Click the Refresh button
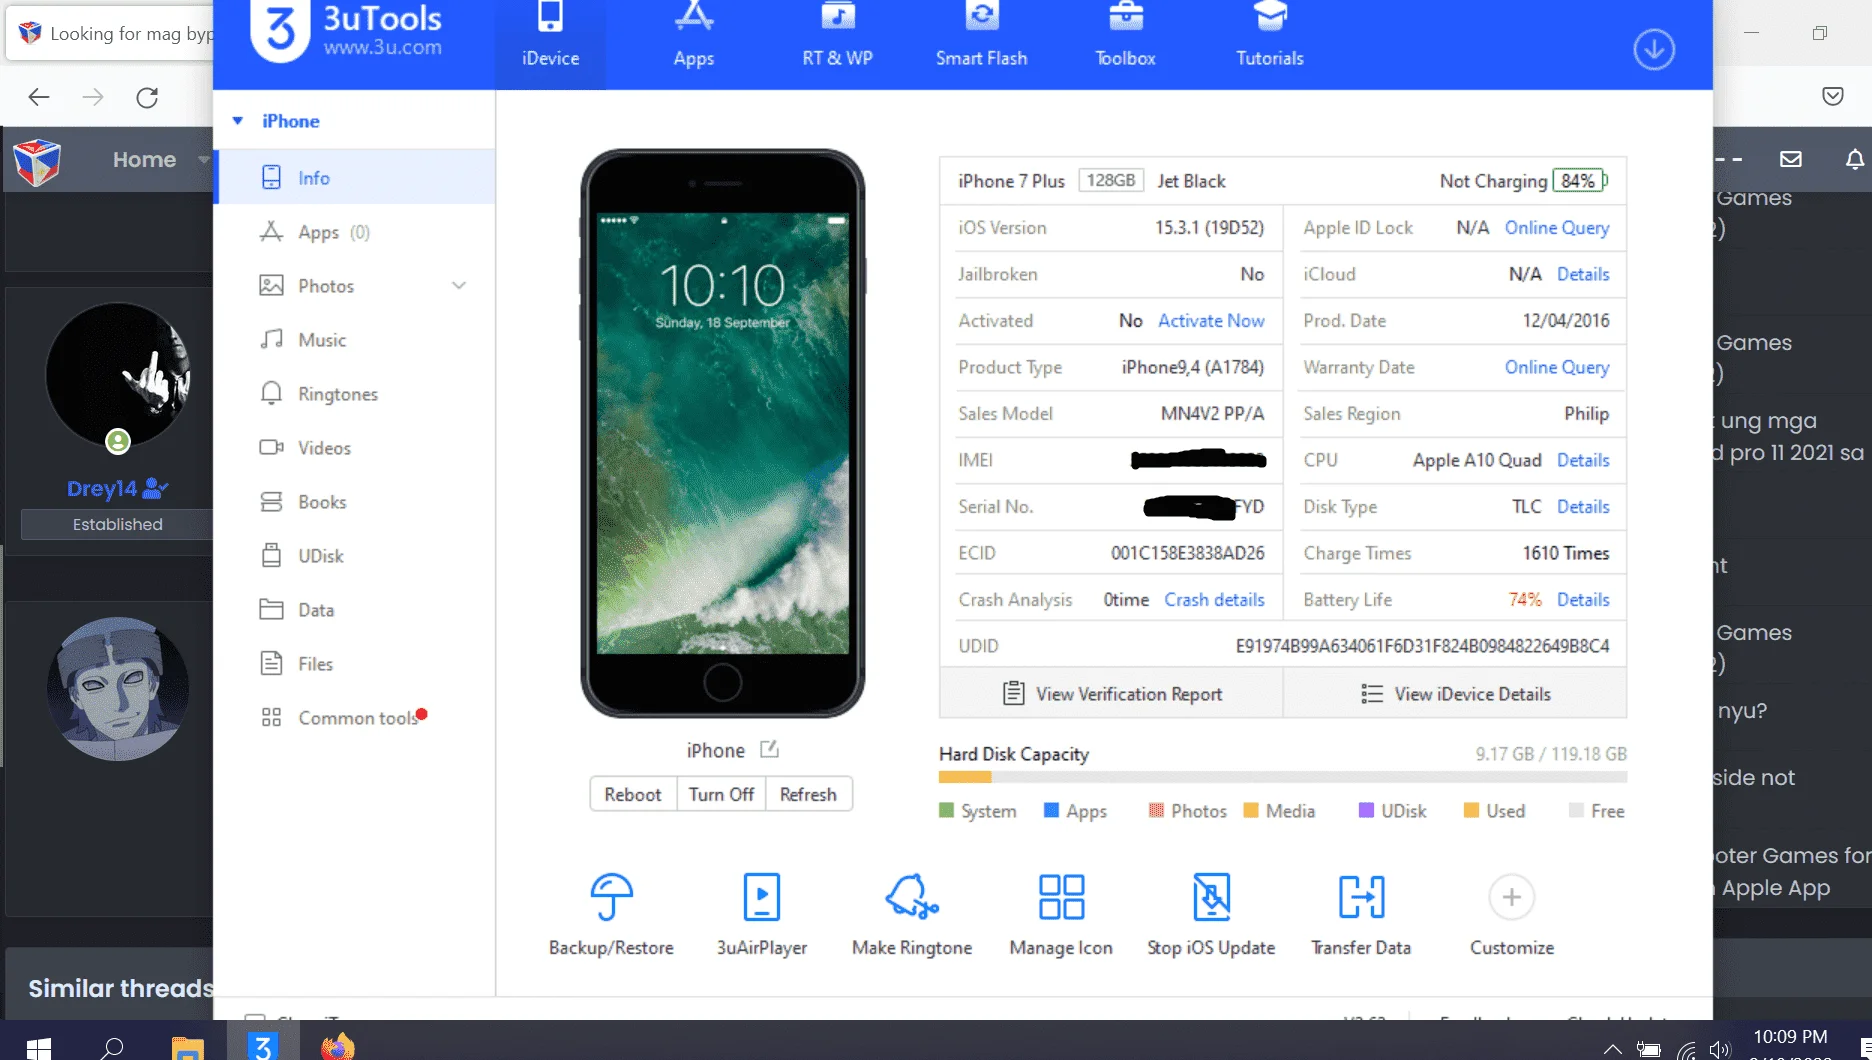Viewport: 1872px width, 1060px height. [808, 794]
